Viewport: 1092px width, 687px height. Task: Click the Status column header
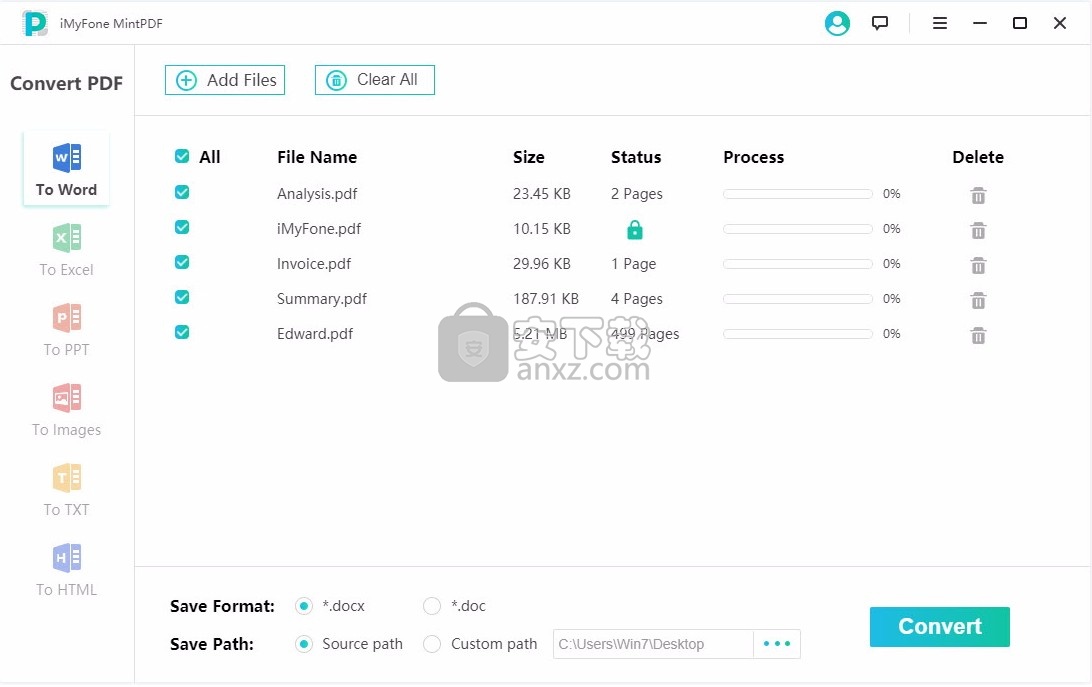tap(636, 157)
